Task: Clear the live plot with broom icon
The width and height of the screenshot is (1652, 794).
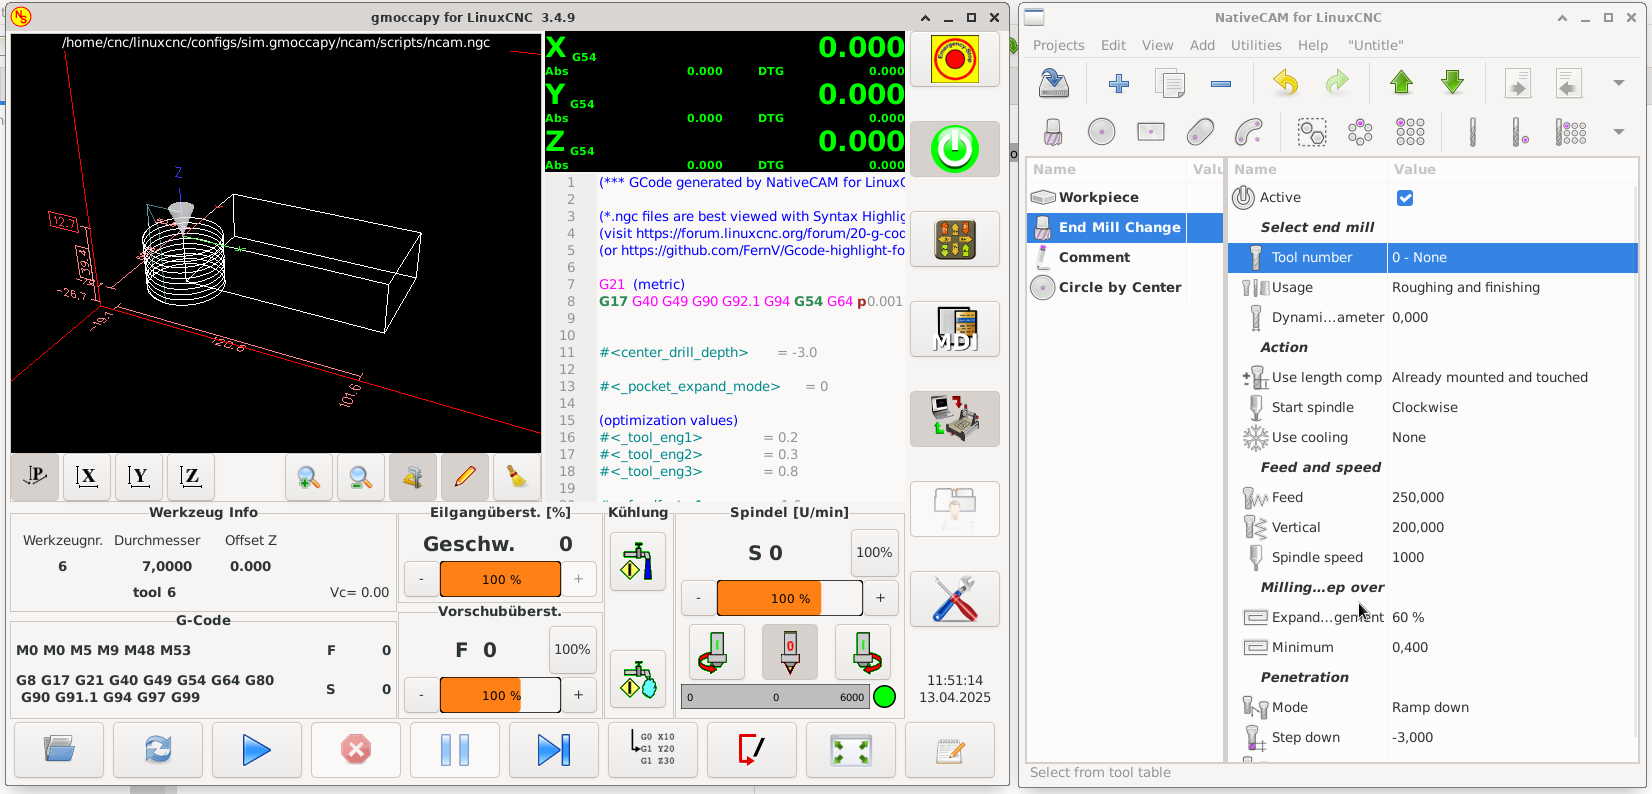Action: (x=517, y=477)
